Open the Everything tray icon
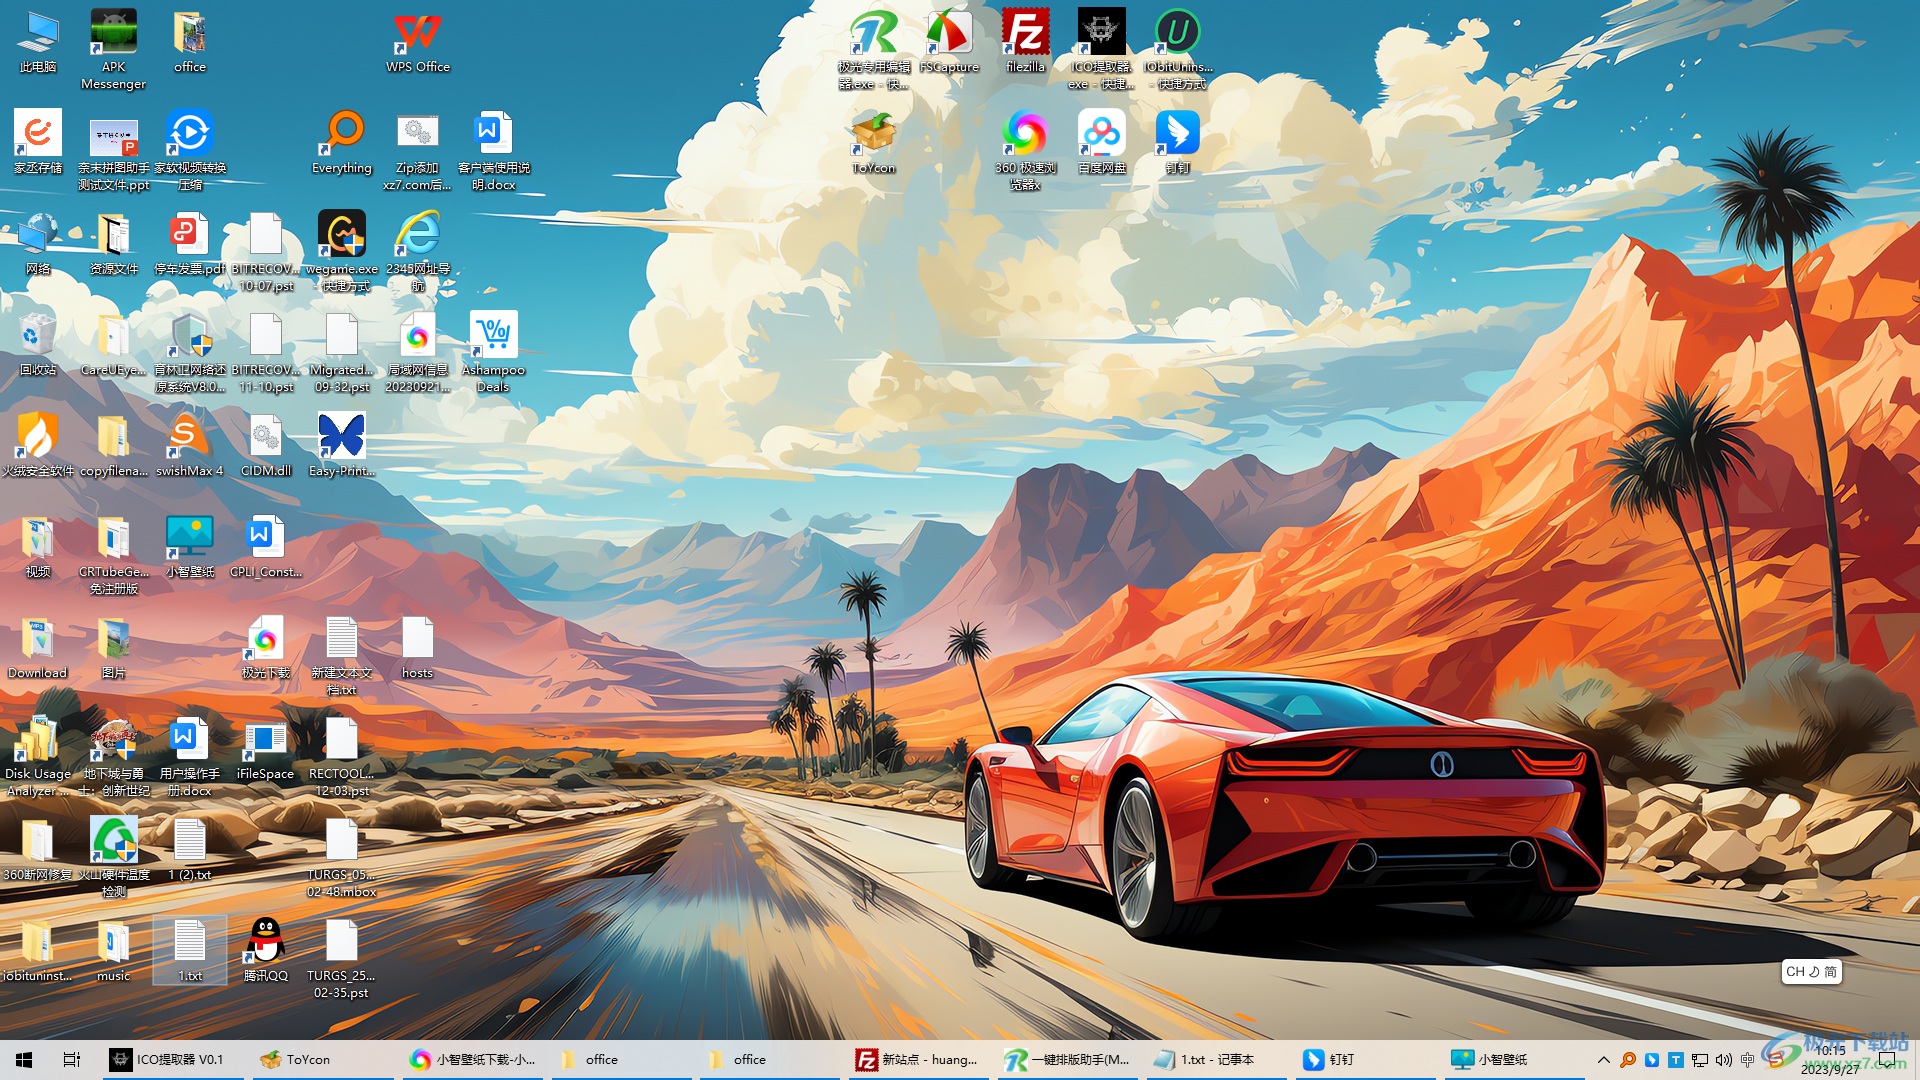Screen dimensions: 1920x1080 (1627, 1060)
